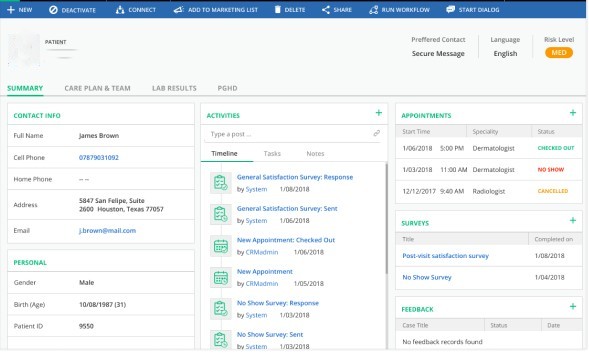Open the Summary tab
Screen dimensions: 589x362
click(25, 88)
